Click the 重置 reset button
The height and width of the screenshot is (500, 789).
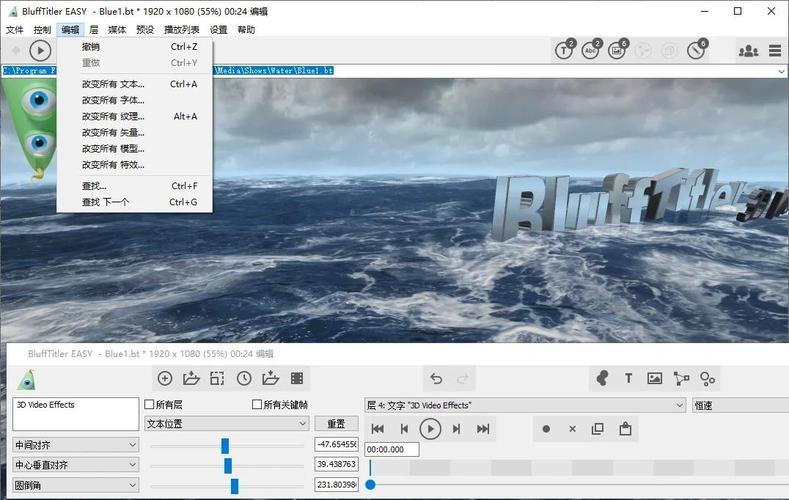pyautogui.click(x=336, y=424)
